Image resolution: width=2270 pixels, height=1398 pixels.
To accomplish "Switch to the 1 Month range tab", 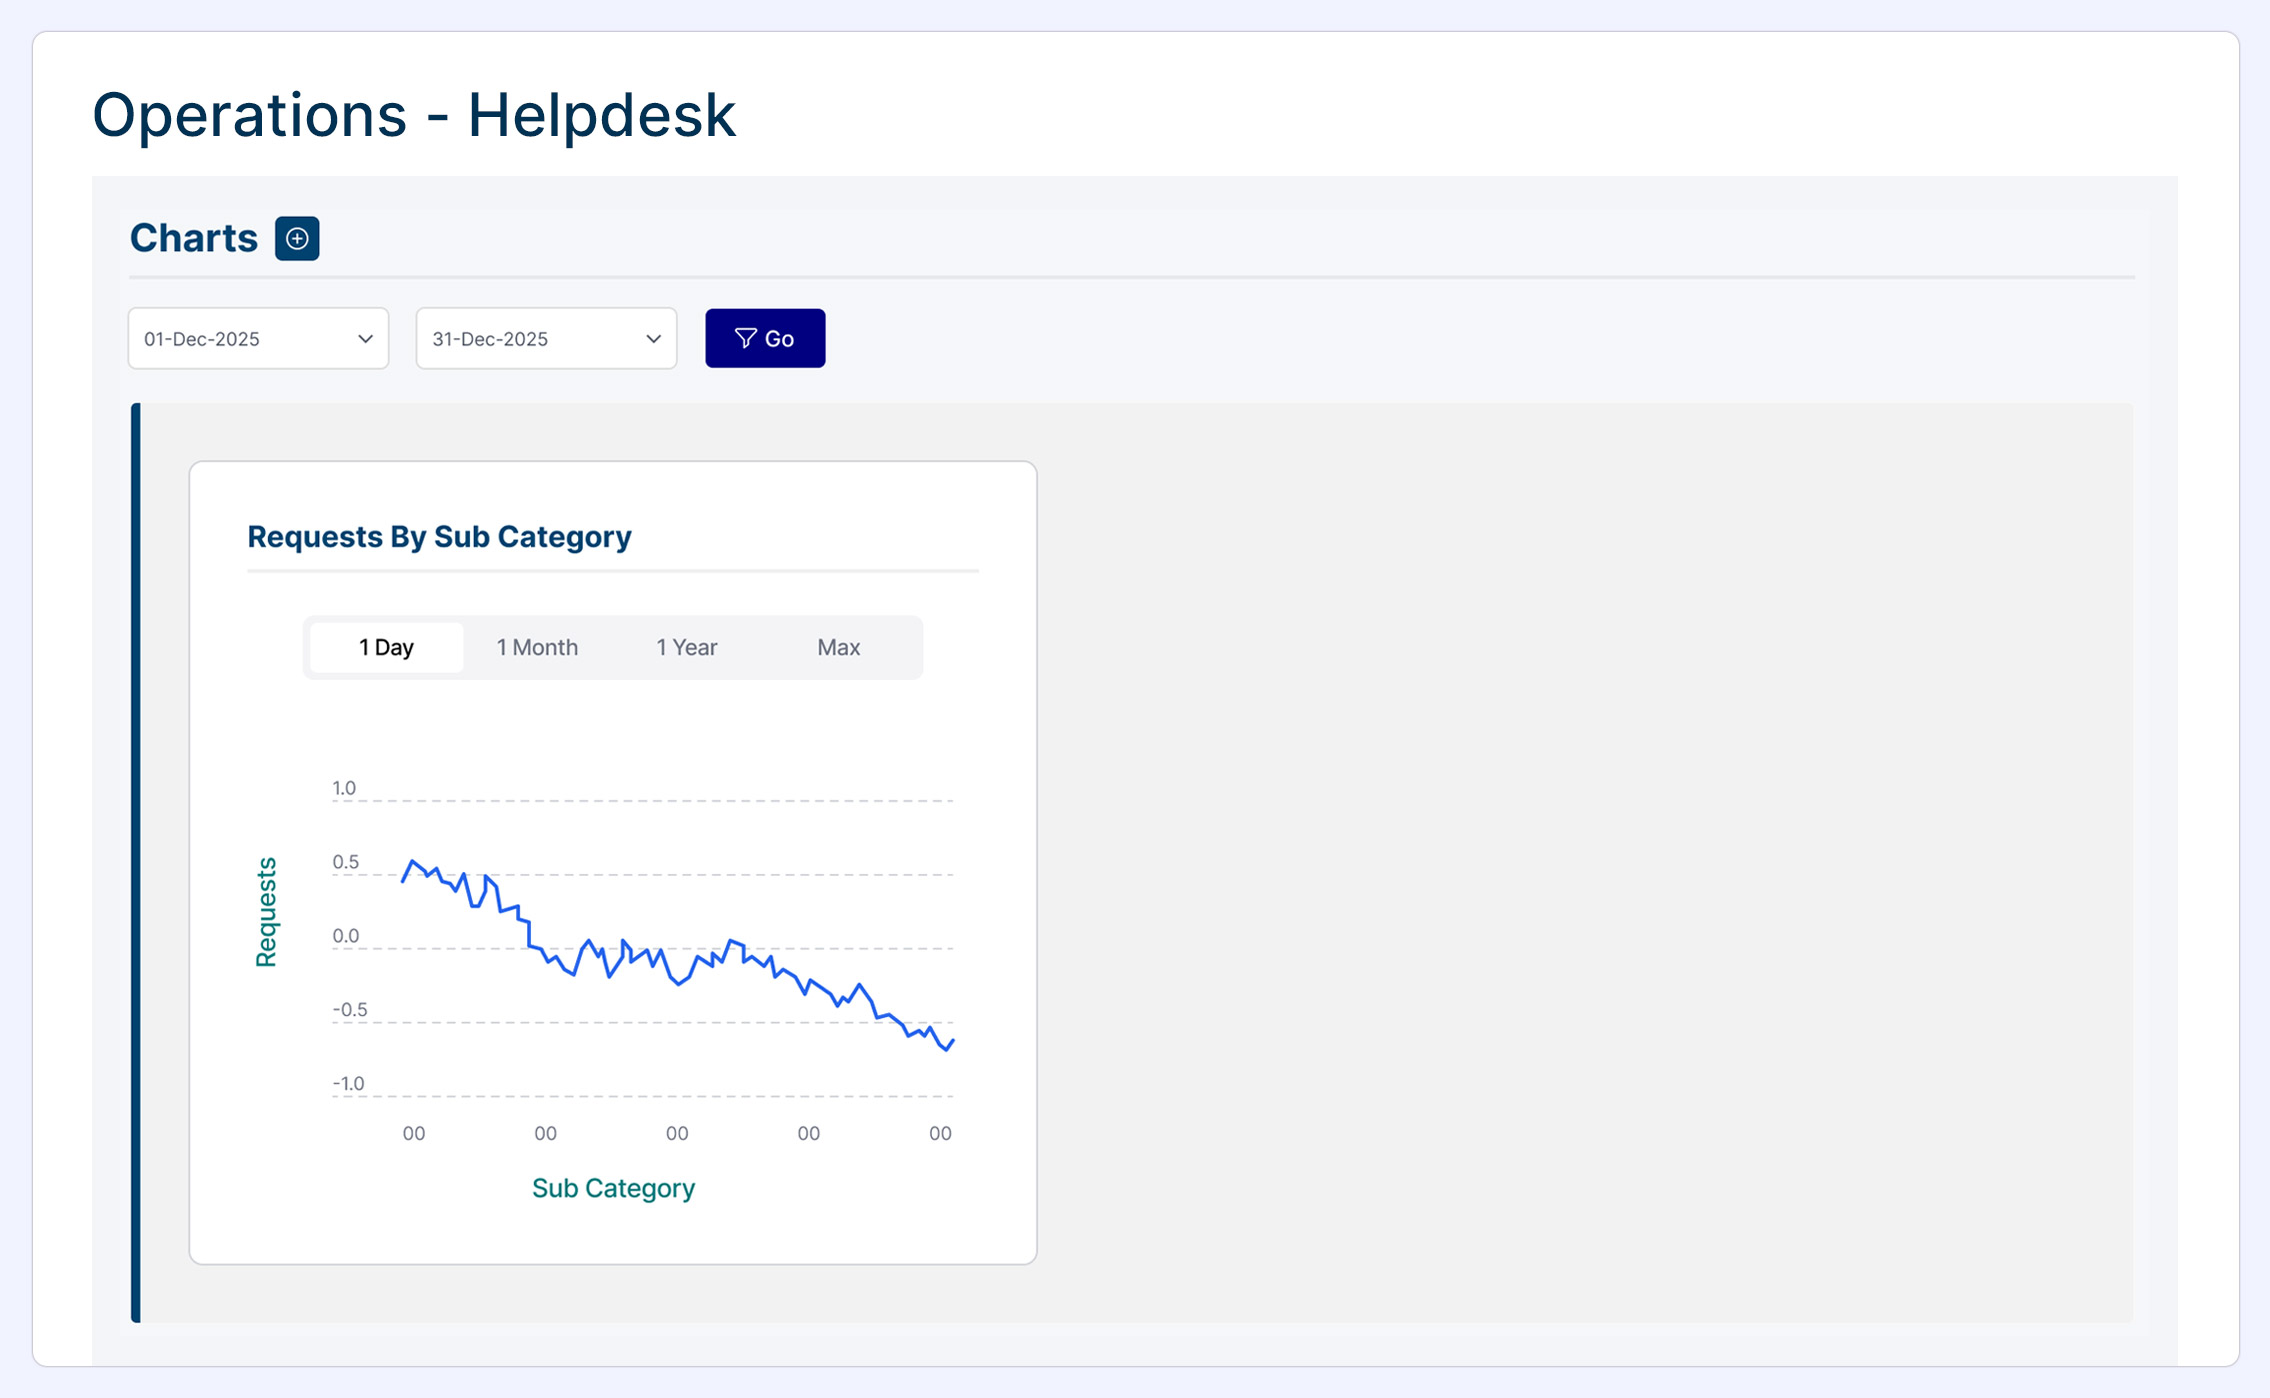I will (537, 647).
